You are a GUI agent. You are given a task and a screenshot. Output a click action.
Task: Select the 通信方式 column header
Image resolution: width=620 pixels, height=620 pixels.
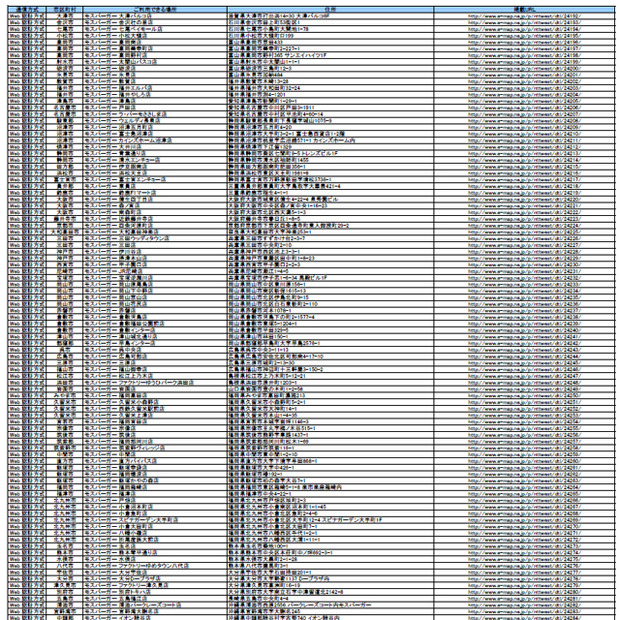(27, 9)
